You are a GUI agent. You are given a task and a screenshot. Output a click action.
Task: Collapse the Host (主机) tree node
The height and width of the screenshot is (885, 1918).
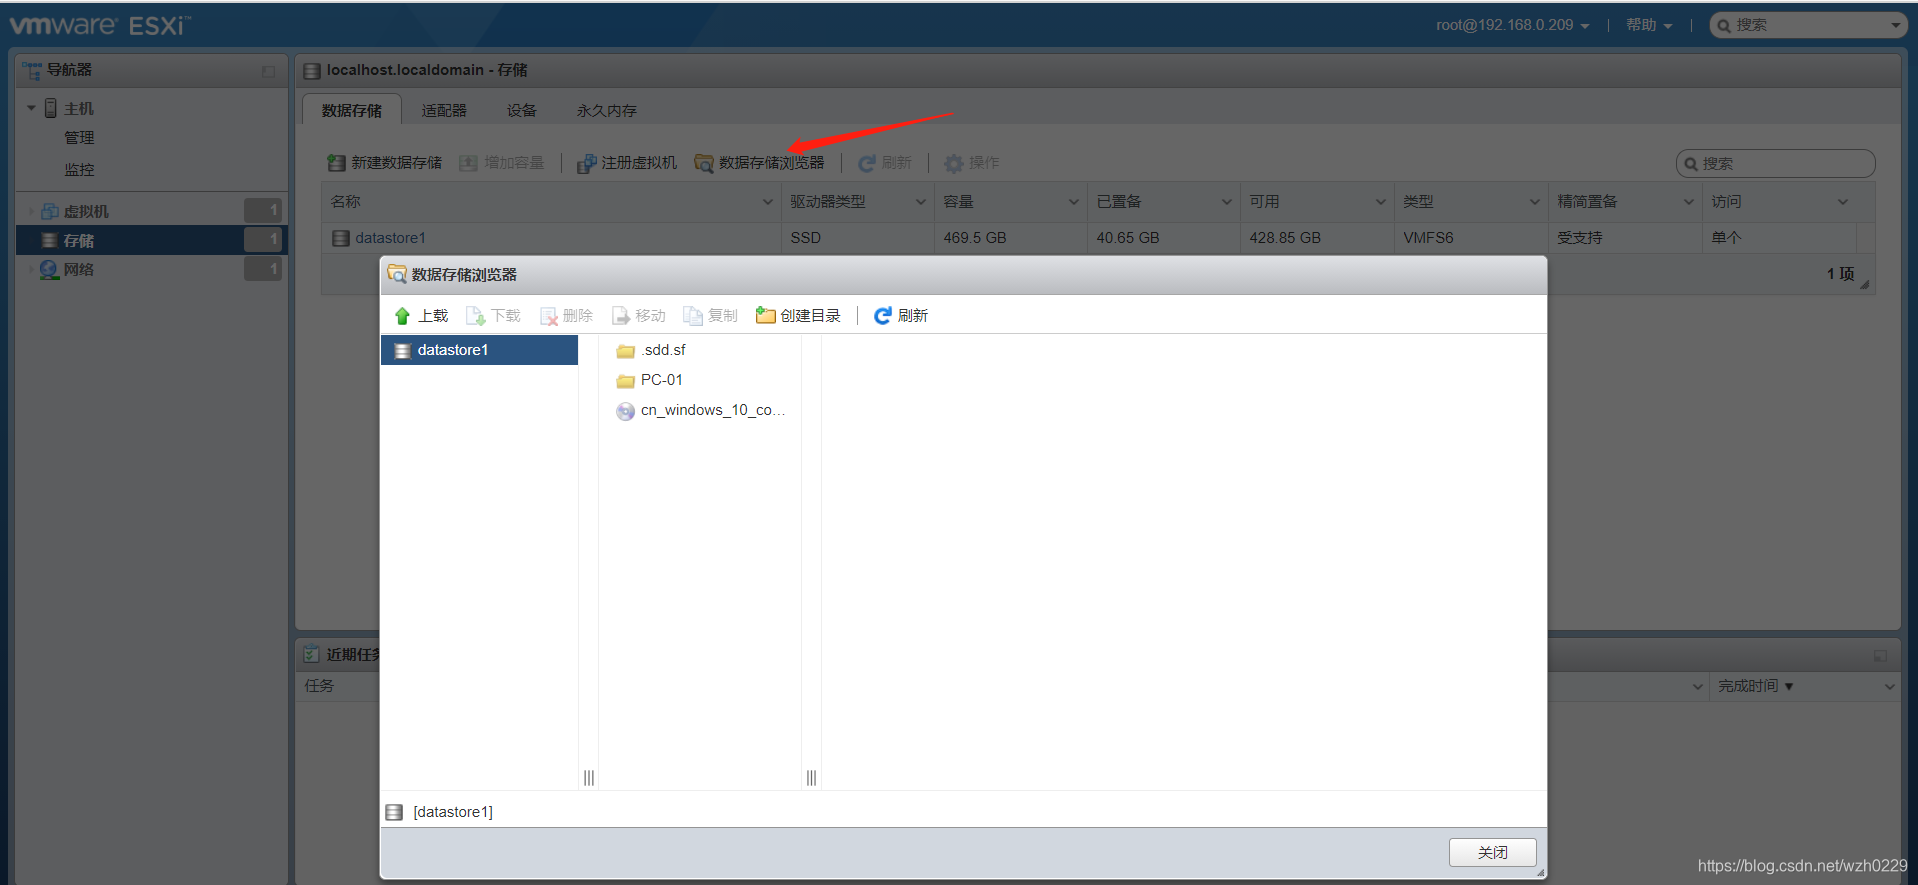tap(31, 108)
